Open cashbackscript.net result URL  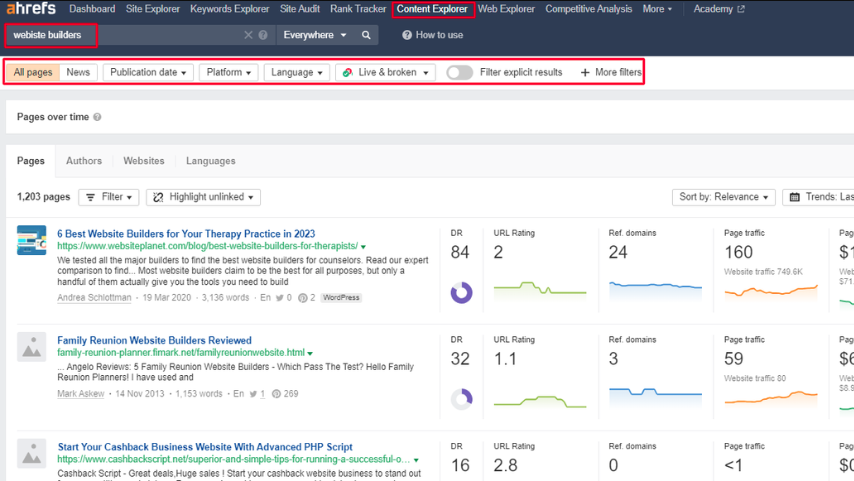[x=234, y=459]
